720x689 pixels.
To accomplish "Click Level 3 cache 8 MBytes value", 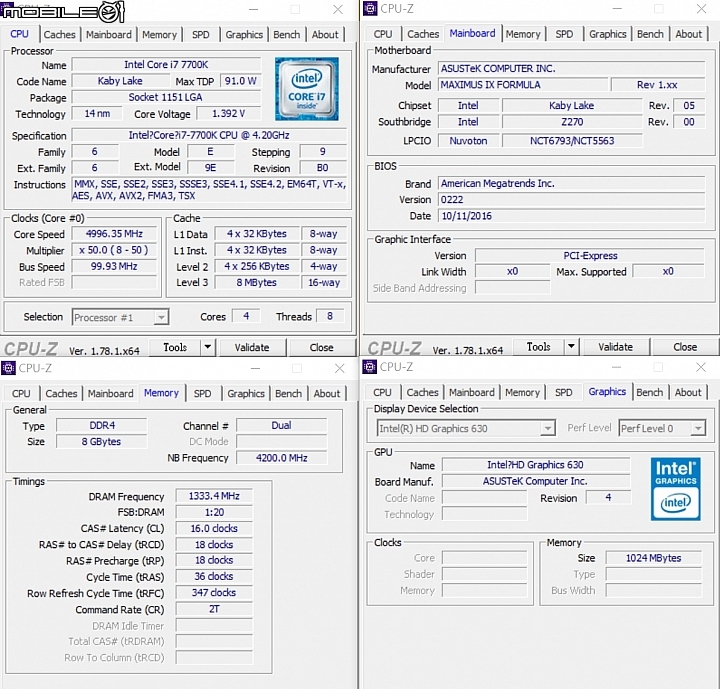I will [x=257, y=282].
